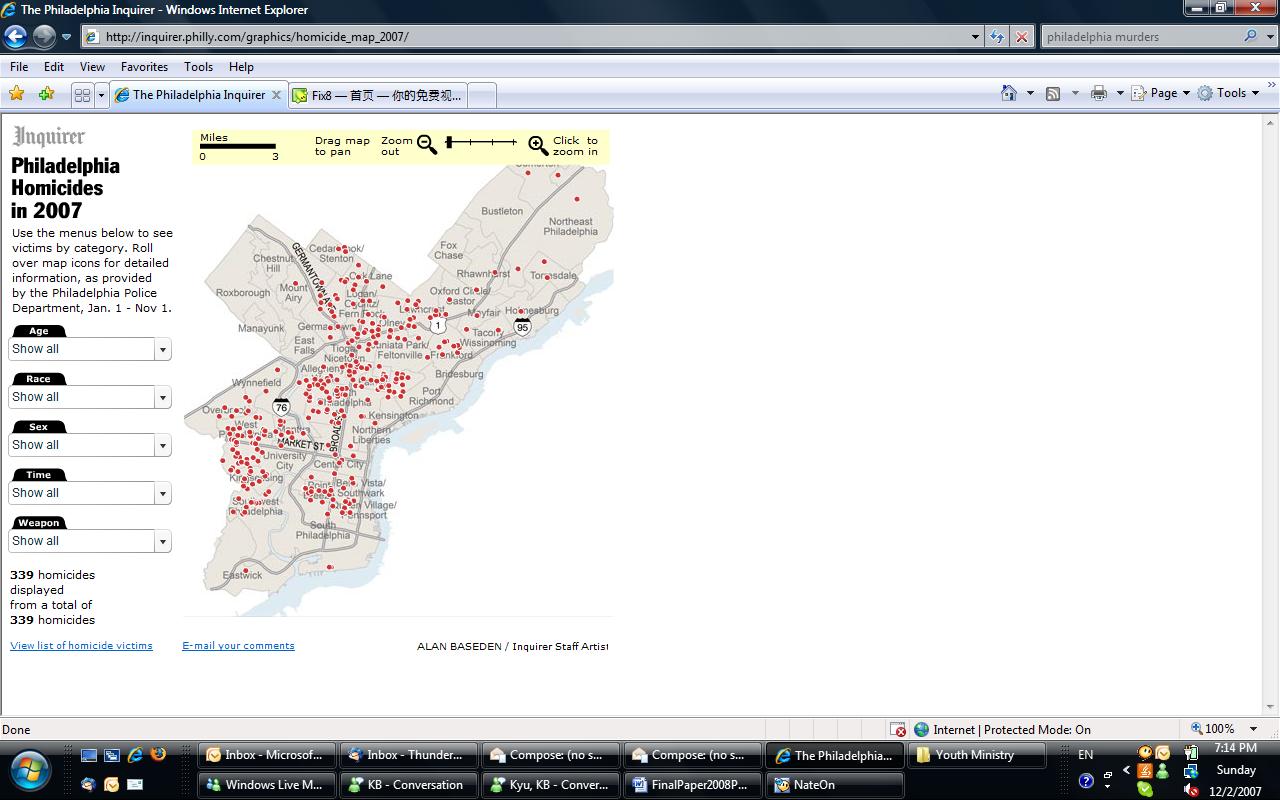Screen dimensions: 1280x800
Task: Click the zoom out magnifier on the map
Action: coord(427,145)
